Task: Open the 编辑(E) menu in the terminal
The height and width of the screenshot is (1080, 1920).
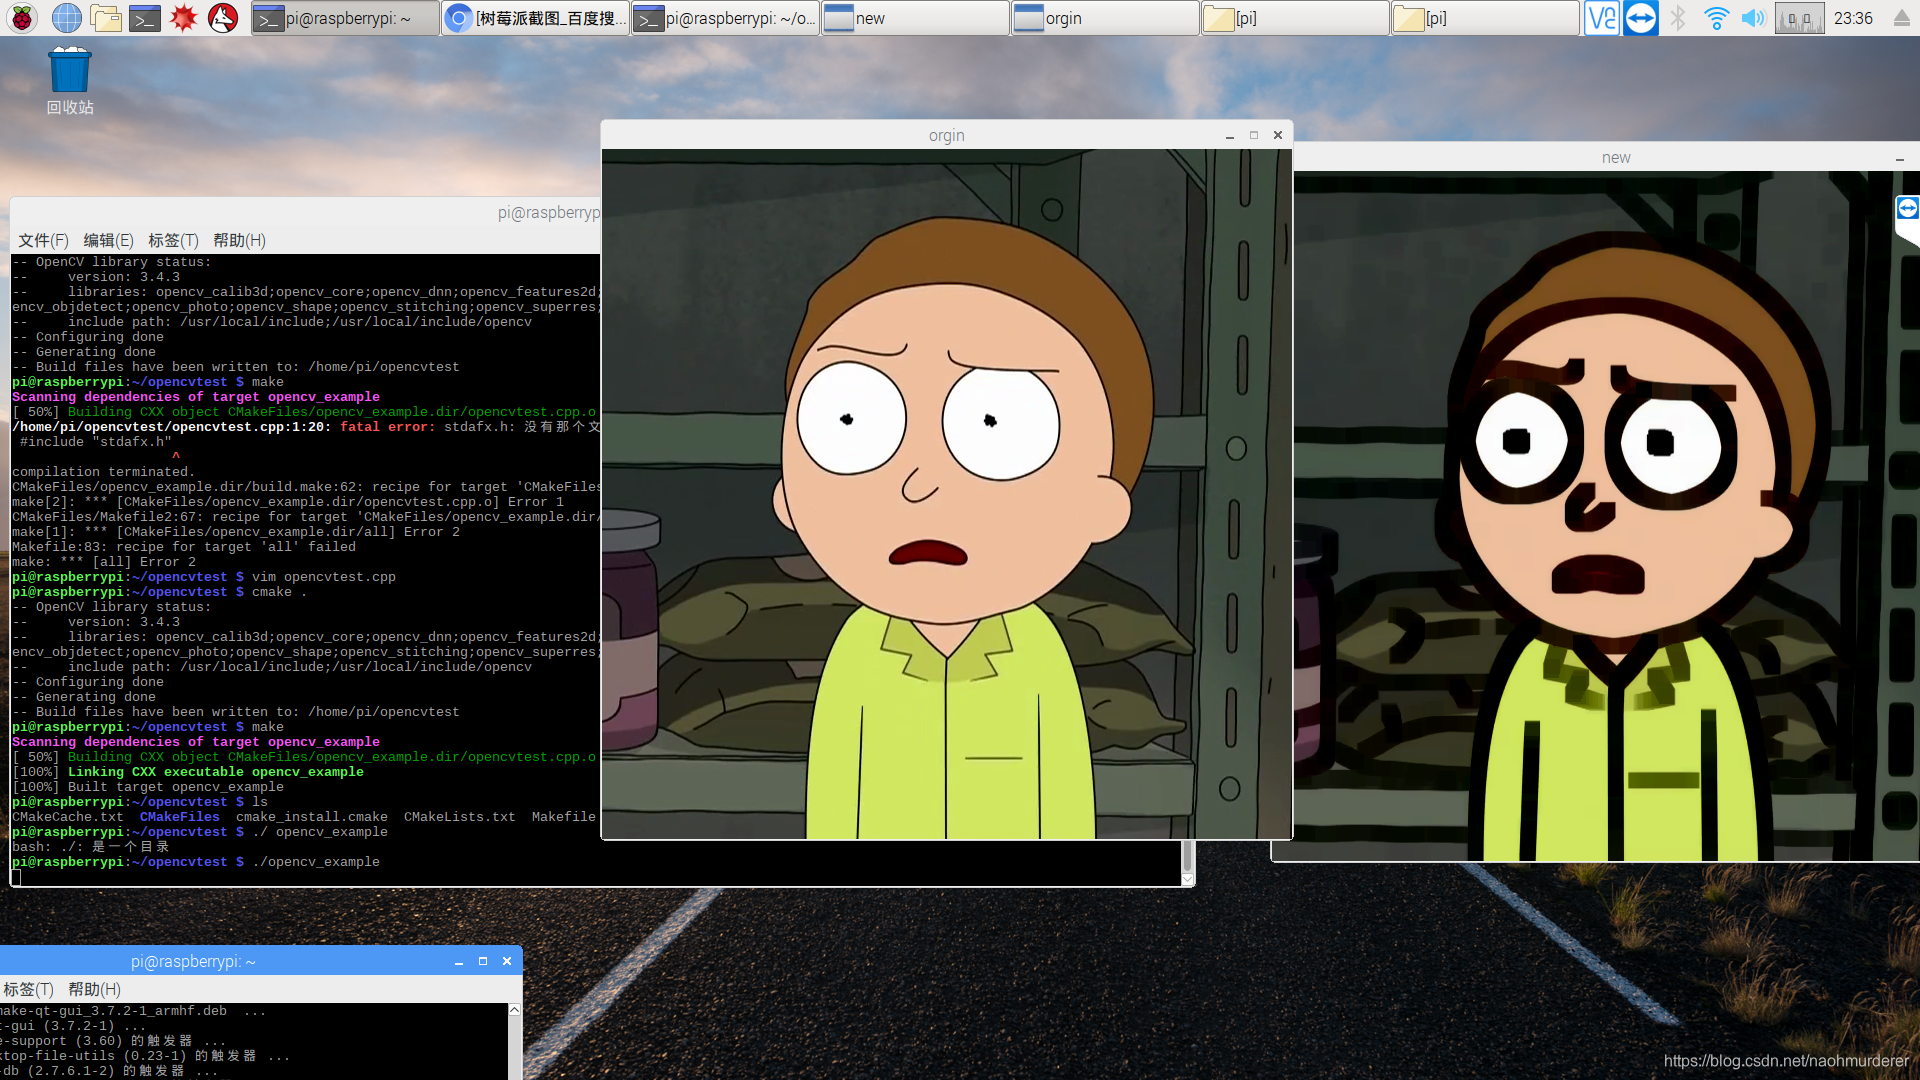Action: pyautogui.click(x=108, y=240)
